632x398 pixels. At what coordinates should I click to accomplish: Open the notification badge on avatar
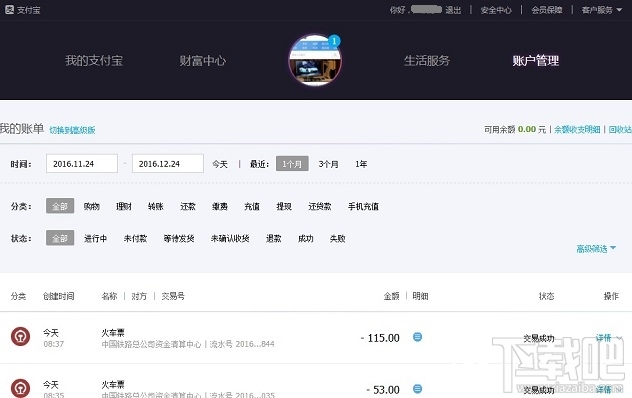coord(334,41)
